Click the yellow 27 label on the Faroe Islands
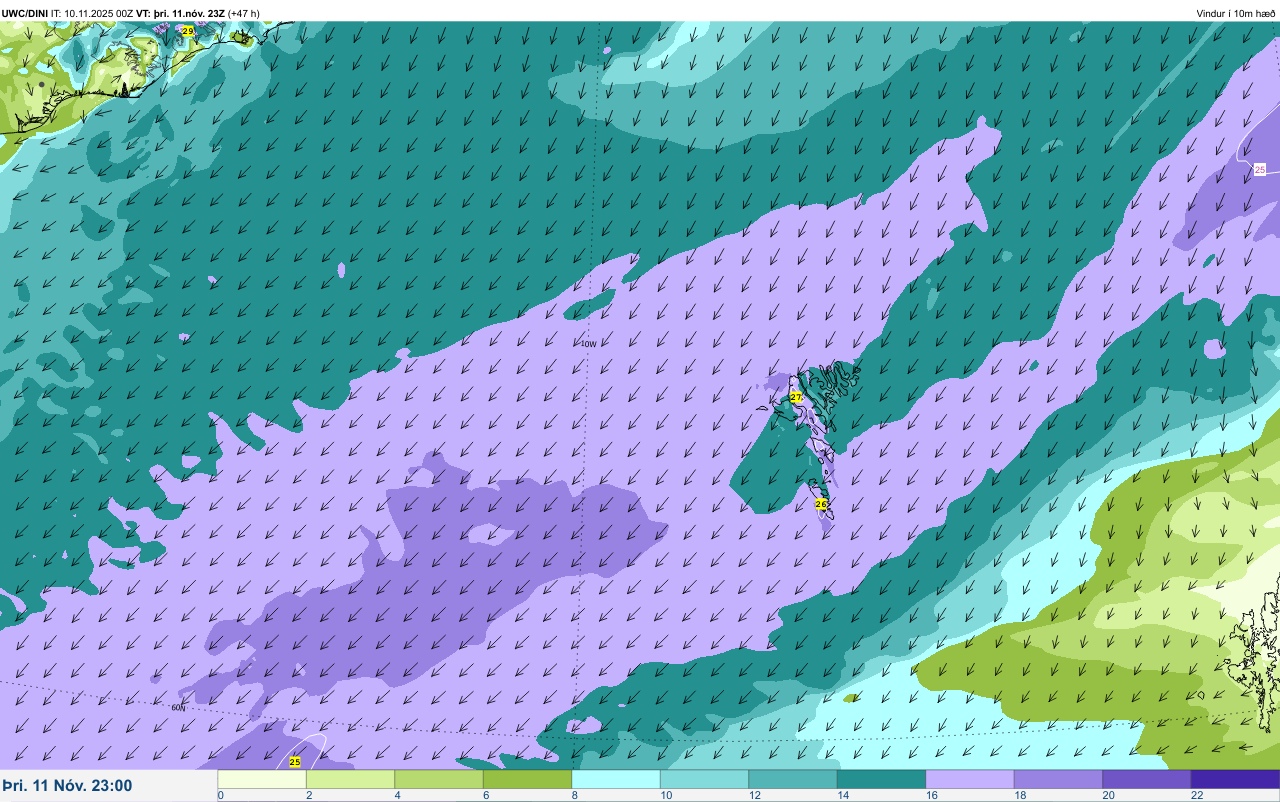The width and height of the screenshot is (1280, 802). (796, 397)
